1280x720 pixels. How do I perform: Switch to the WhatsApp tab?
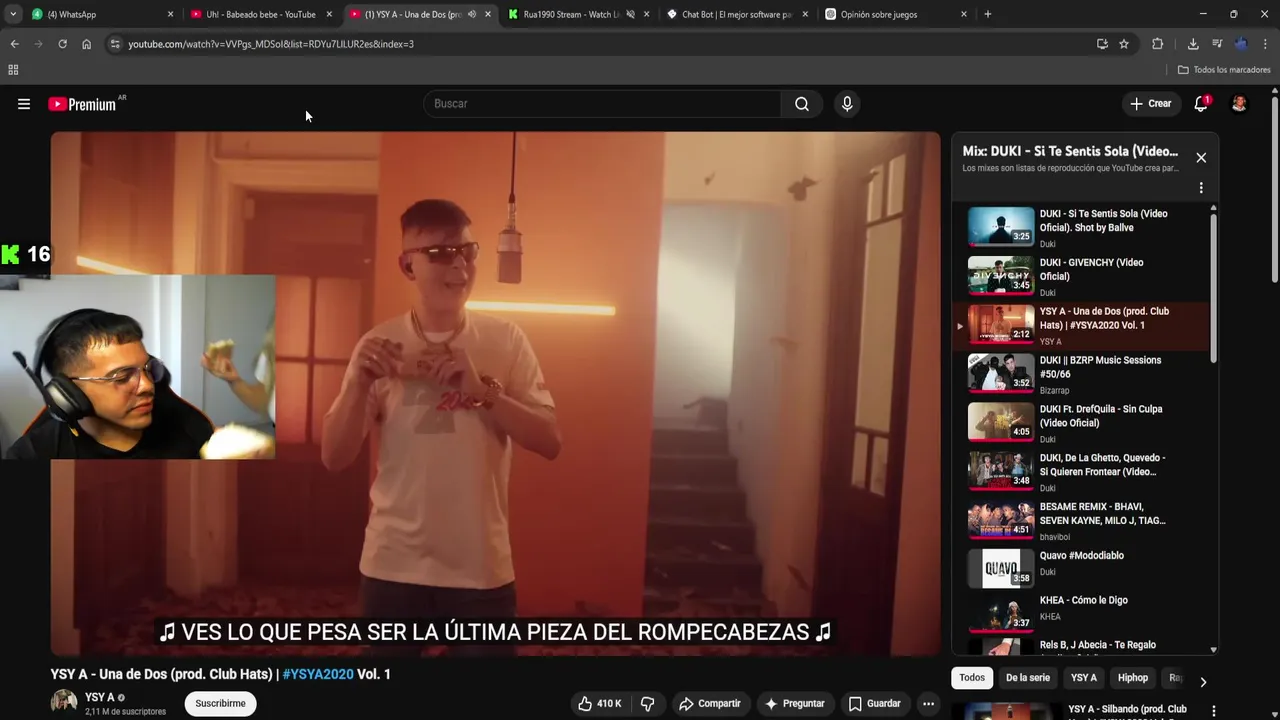tap(100, 14)
